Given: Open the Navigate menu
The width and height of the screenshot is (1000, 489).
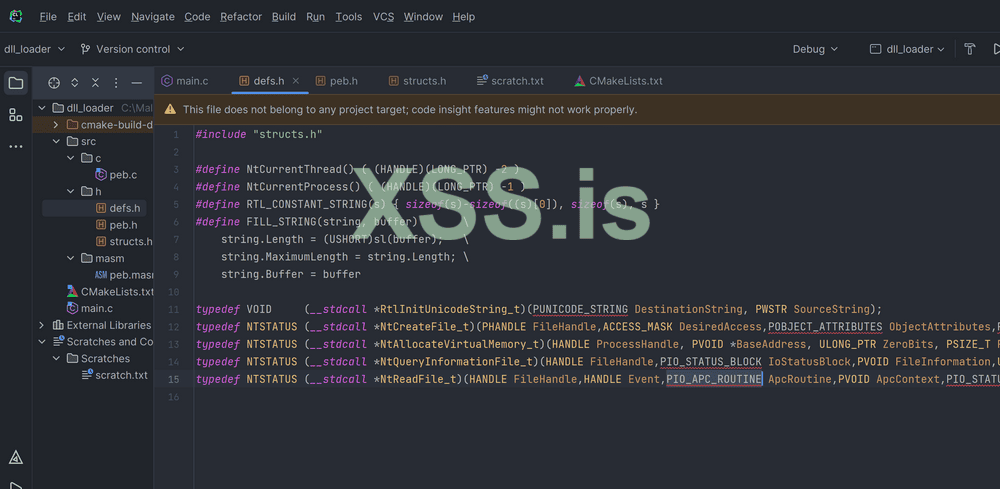Looking at the screenshot, I should 152,17.
